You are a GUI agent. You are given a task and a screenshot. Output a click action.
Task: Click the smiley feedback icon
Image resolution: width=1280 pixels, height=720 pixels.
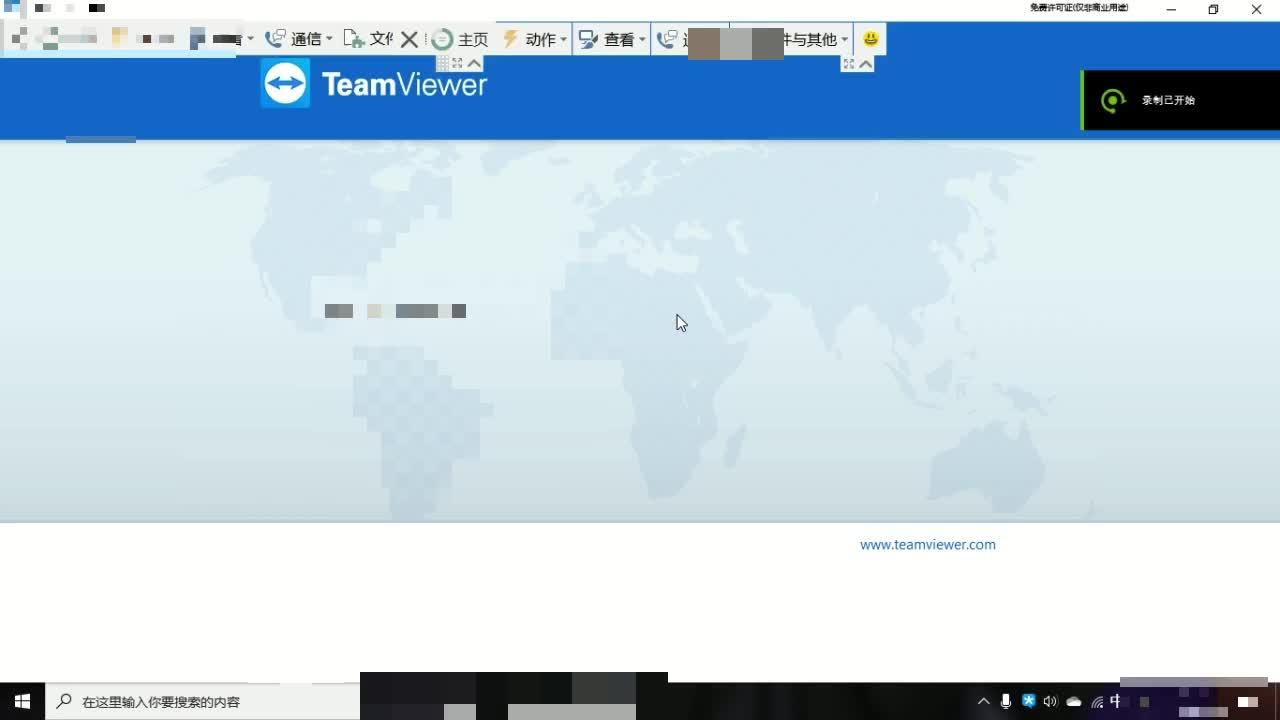871,39
